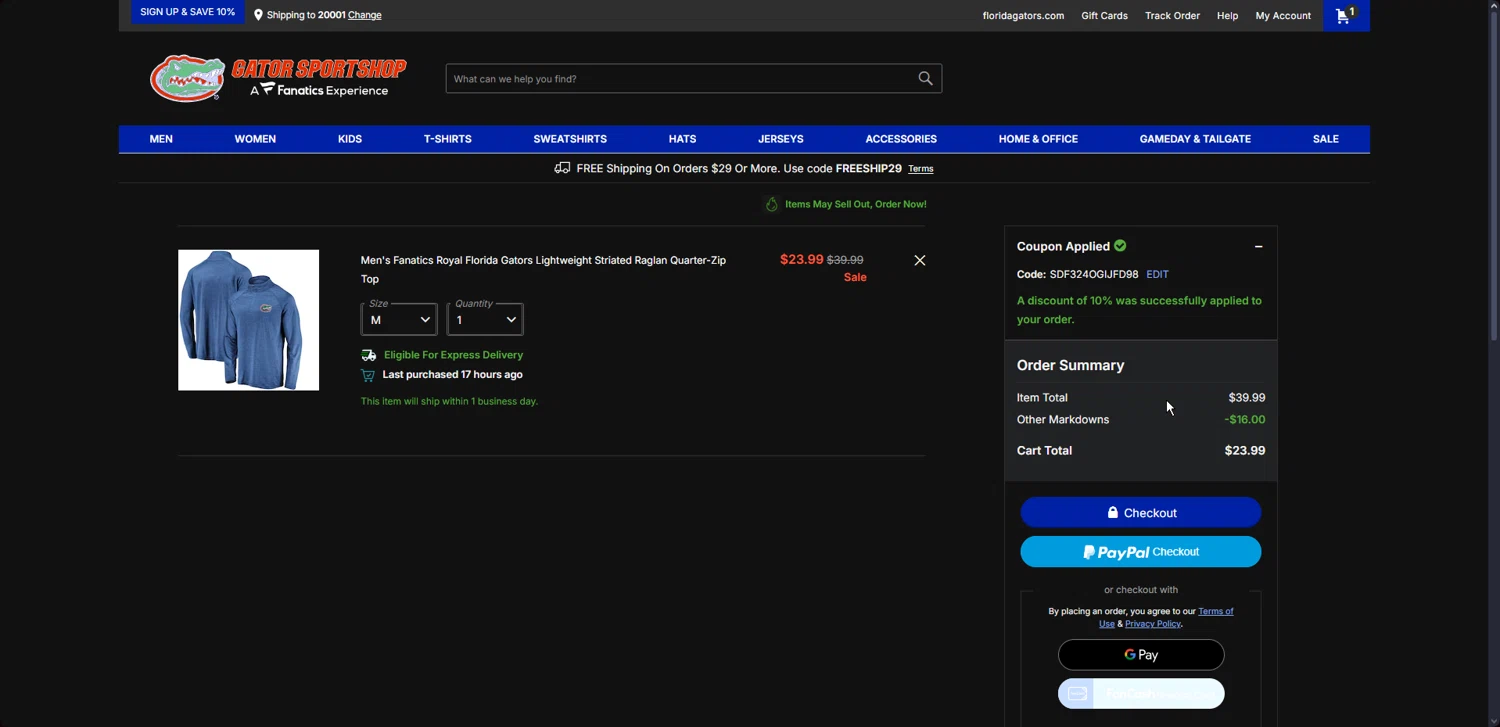
Task: Click Sign Up & Save 10% button
Action: coord(188,12)
